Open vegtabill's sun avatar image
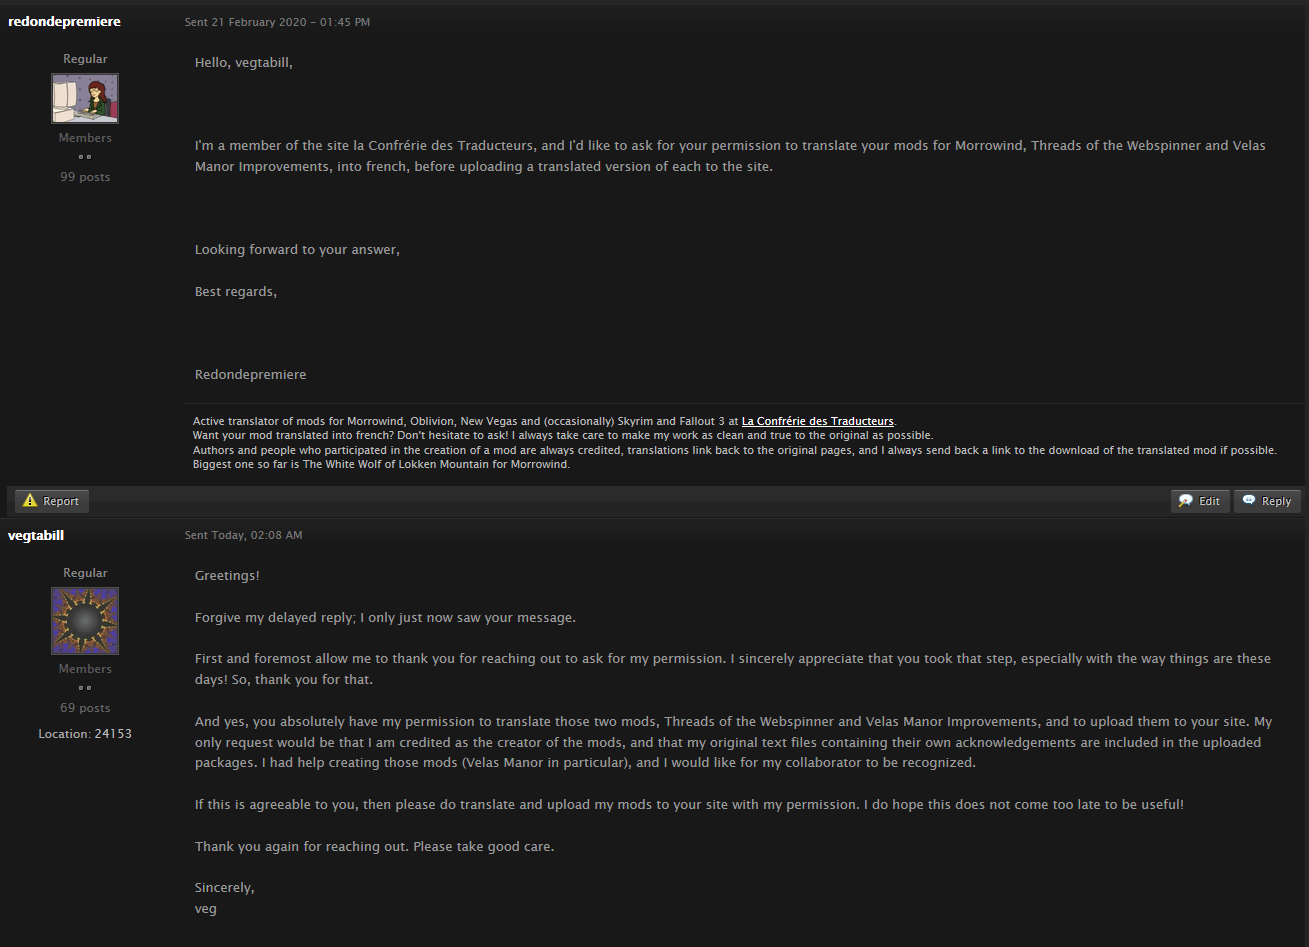This screenshot has height=947, width=1309. (85, 621)
